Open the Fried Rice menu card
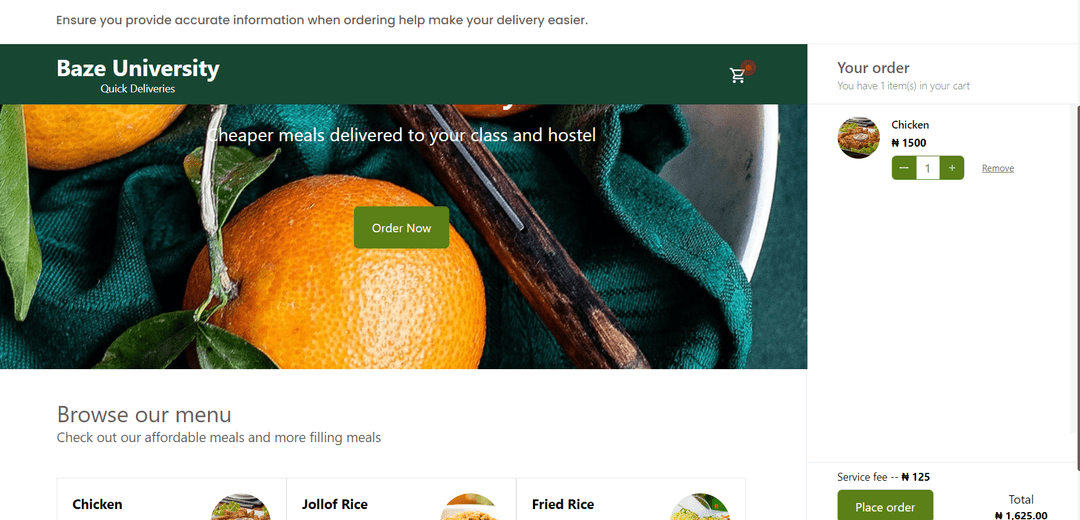Screen dimensions: 1080x520 631,499
